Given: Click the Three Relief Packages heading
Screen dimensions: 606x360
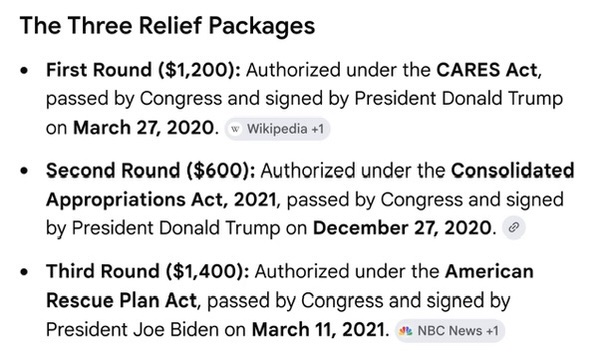Looking at the screenshot, I should pyautogui.click(x=167, y=26).
